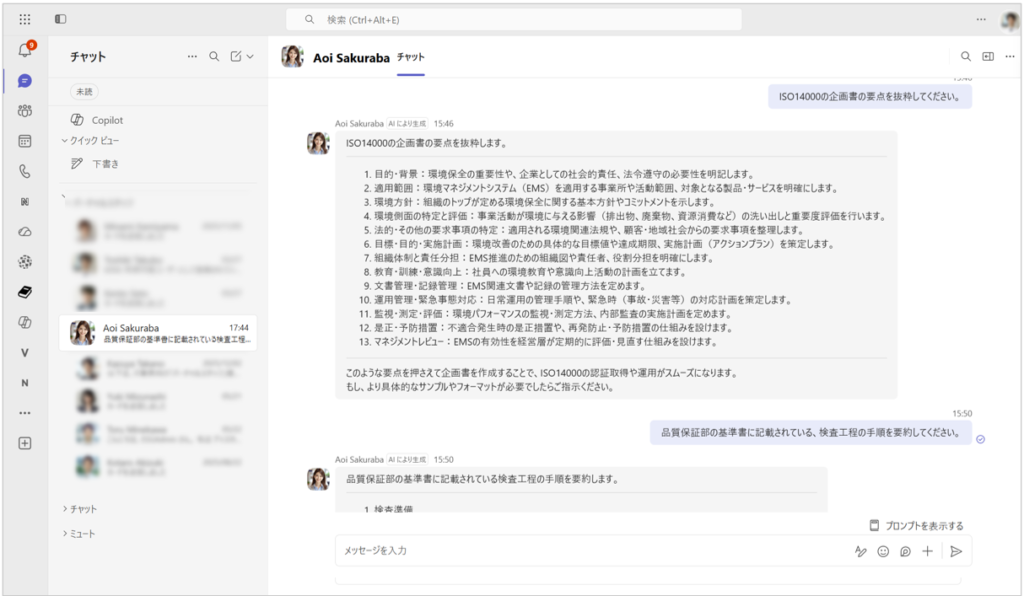Open the OneDrive cloud icon in left rail
Image resolution: width=1024 pixels, height=596 pixels.
(25, 232)
